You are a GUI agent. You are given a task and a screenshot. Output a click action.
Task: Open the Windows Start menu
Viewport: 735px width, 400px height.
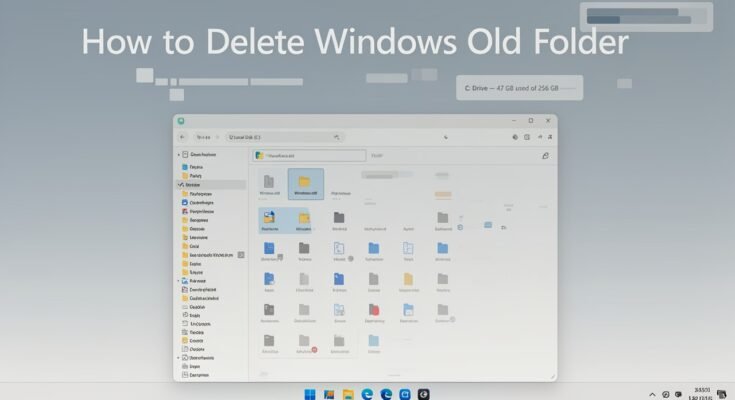coord(310,394)
